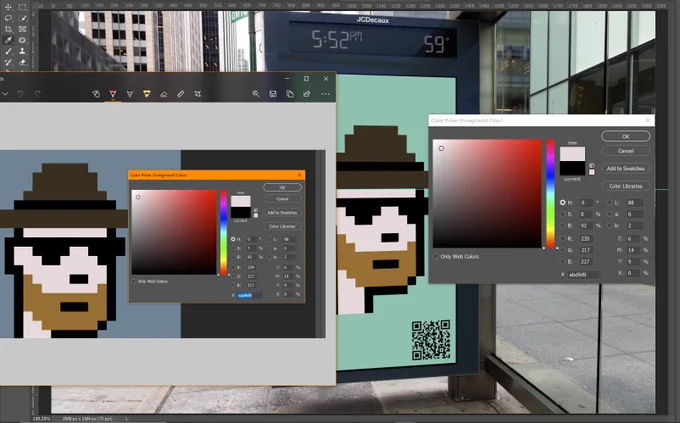Select the Clone Stamp tool
680x423 pixels.
pyautogui.click(x=22, y=51)
